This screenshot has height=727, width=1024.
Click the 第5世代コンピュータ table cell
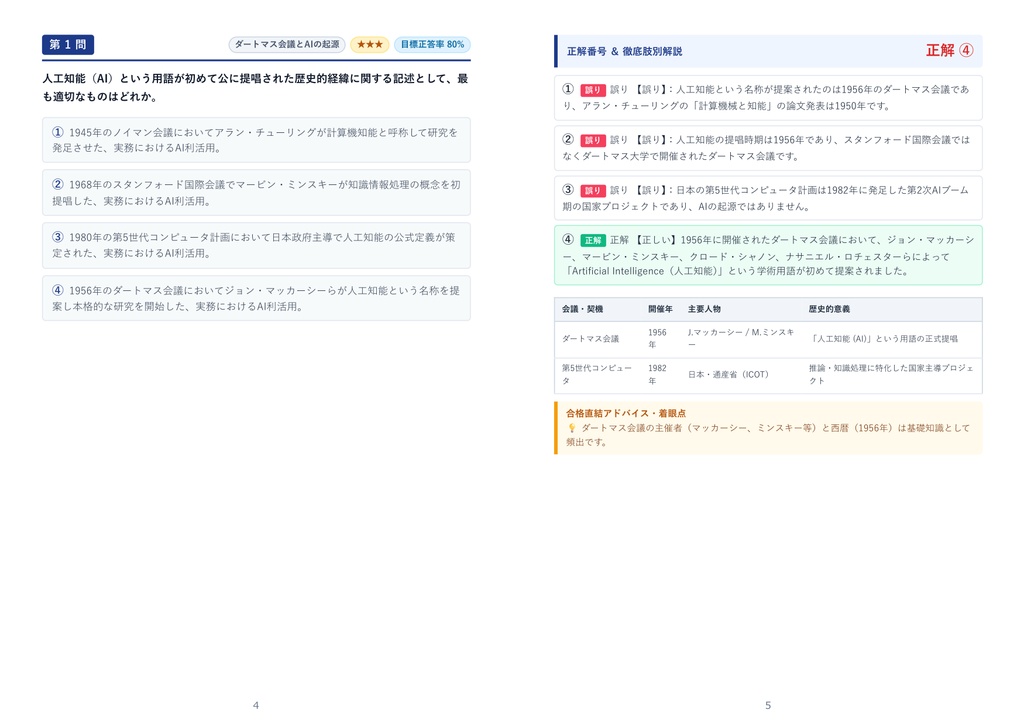click(597, 374)
